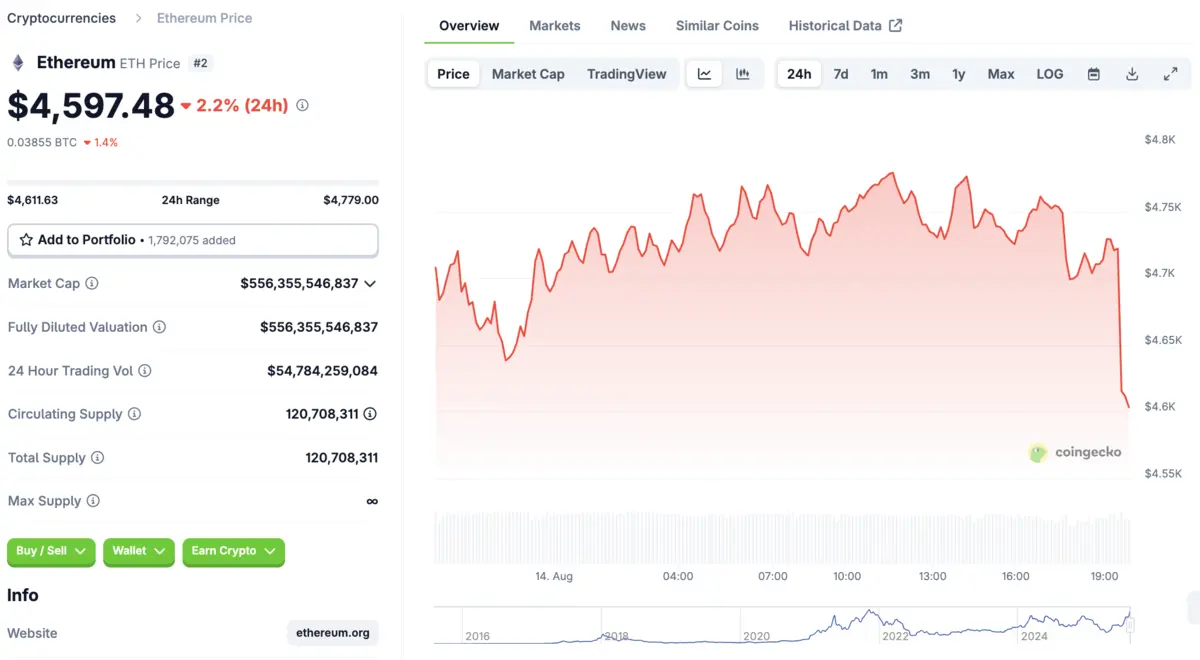Open the Similar Coins tab

coord(717,26)
